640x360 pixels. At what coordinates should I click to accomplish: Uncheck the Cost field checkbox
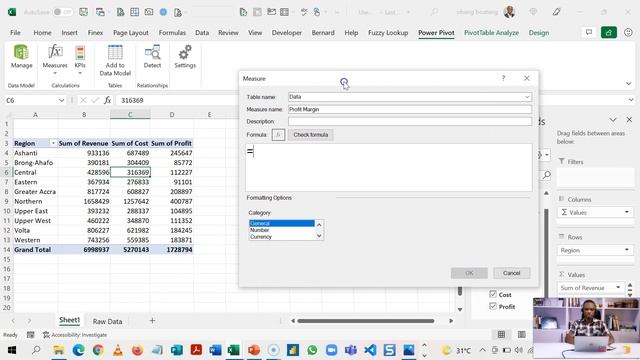pos(493,294)
